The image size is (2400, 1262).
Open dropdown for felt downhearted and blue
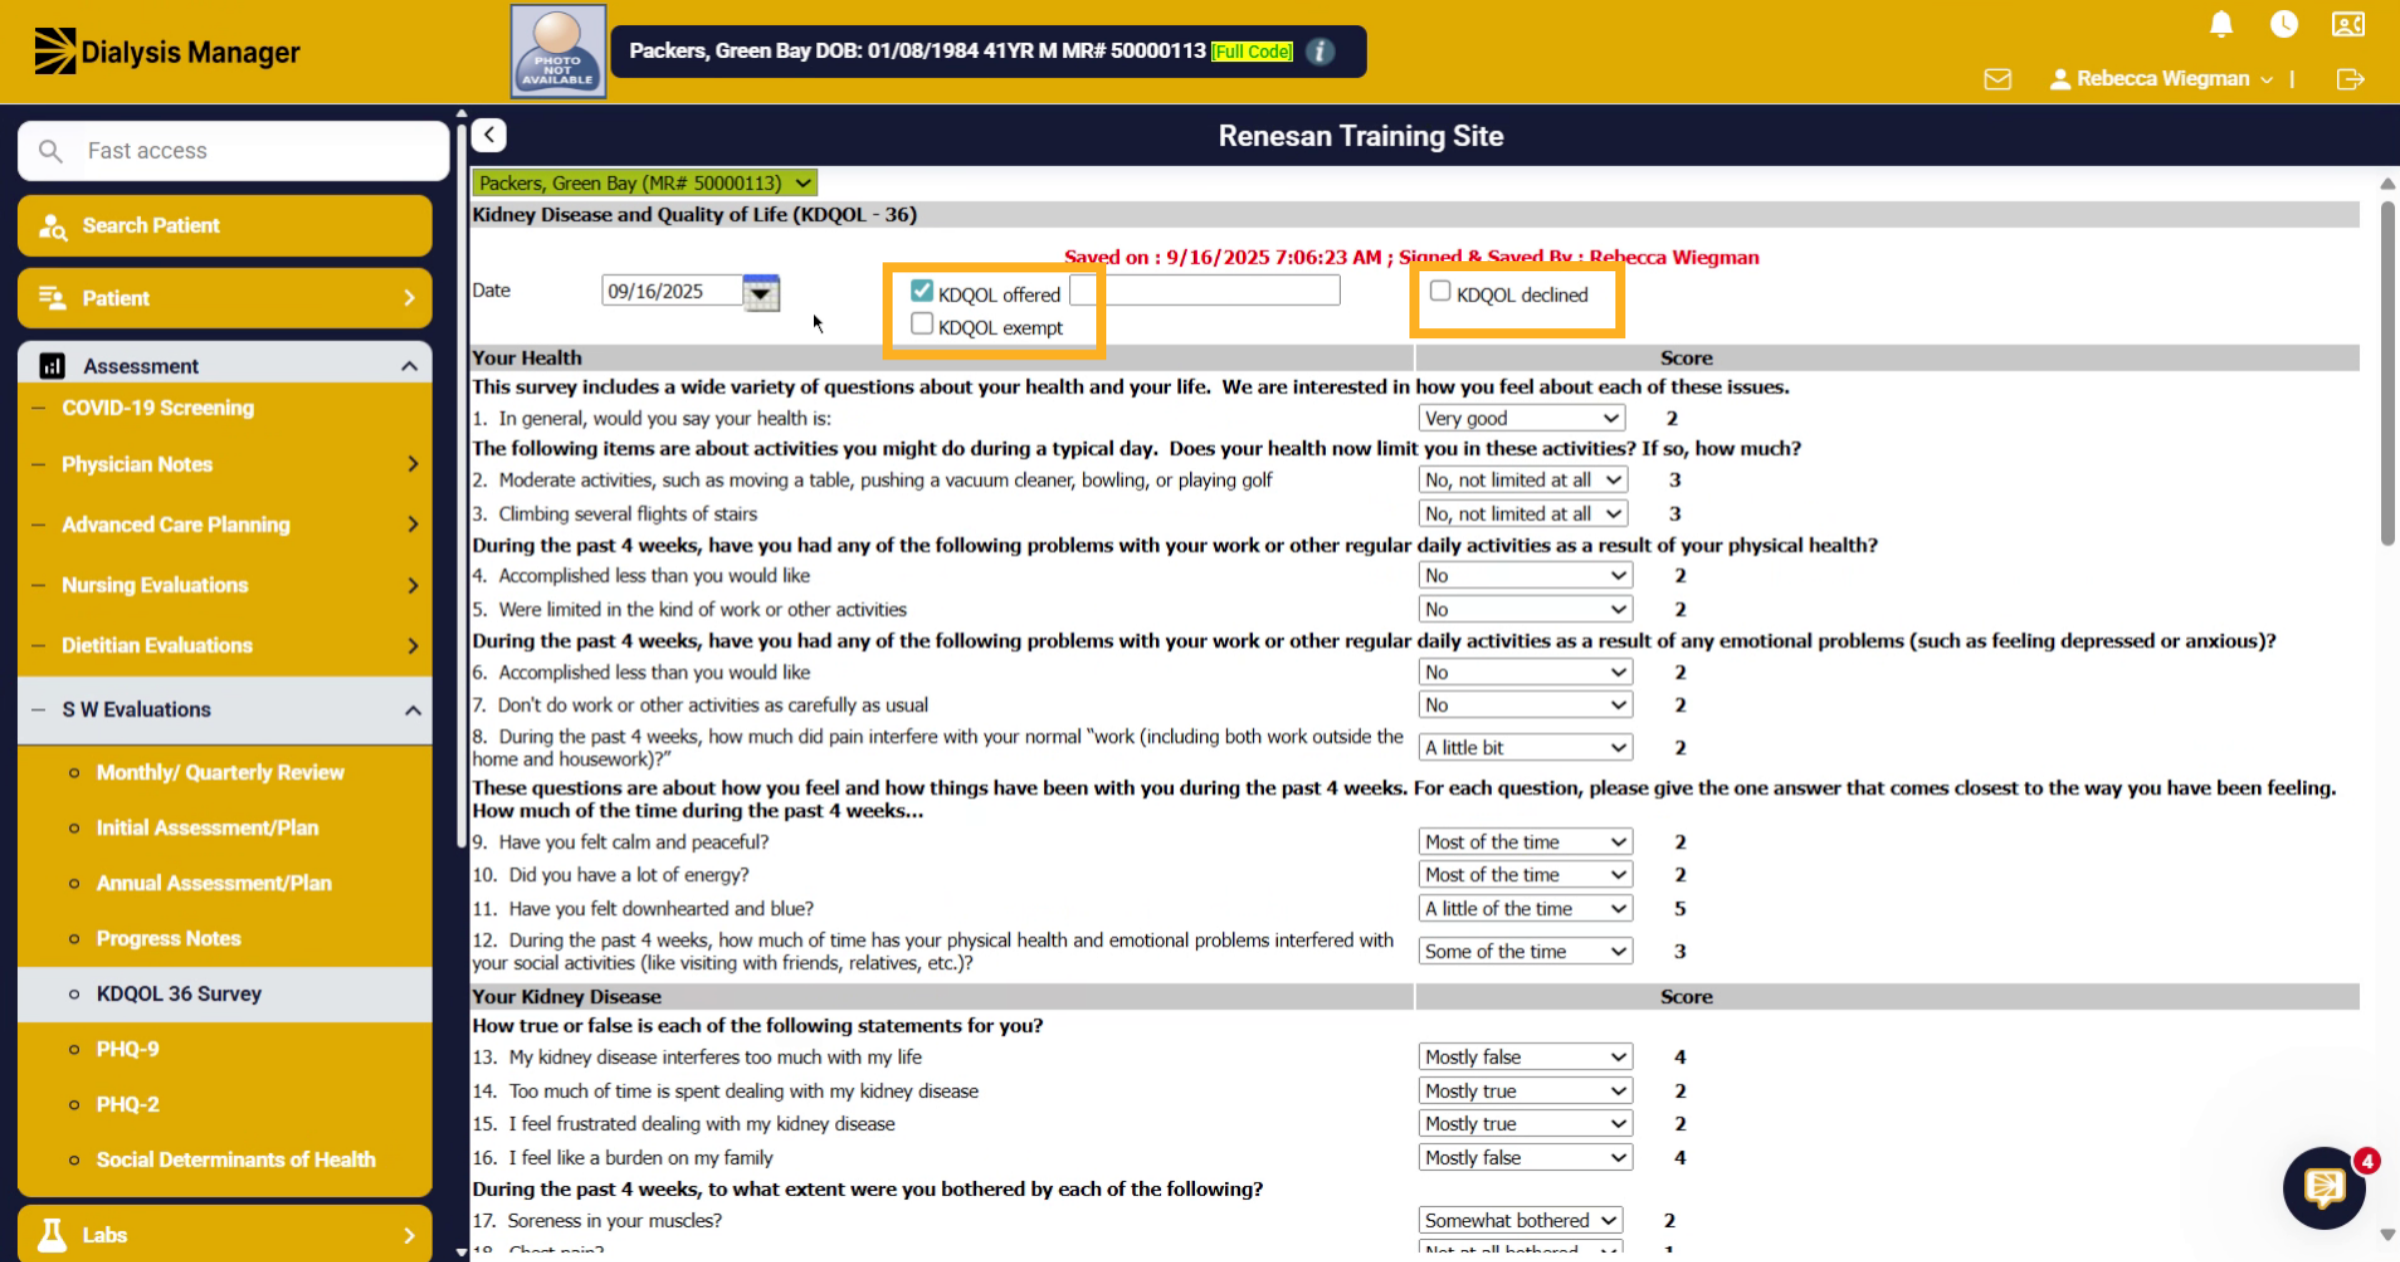[1525, 908]
